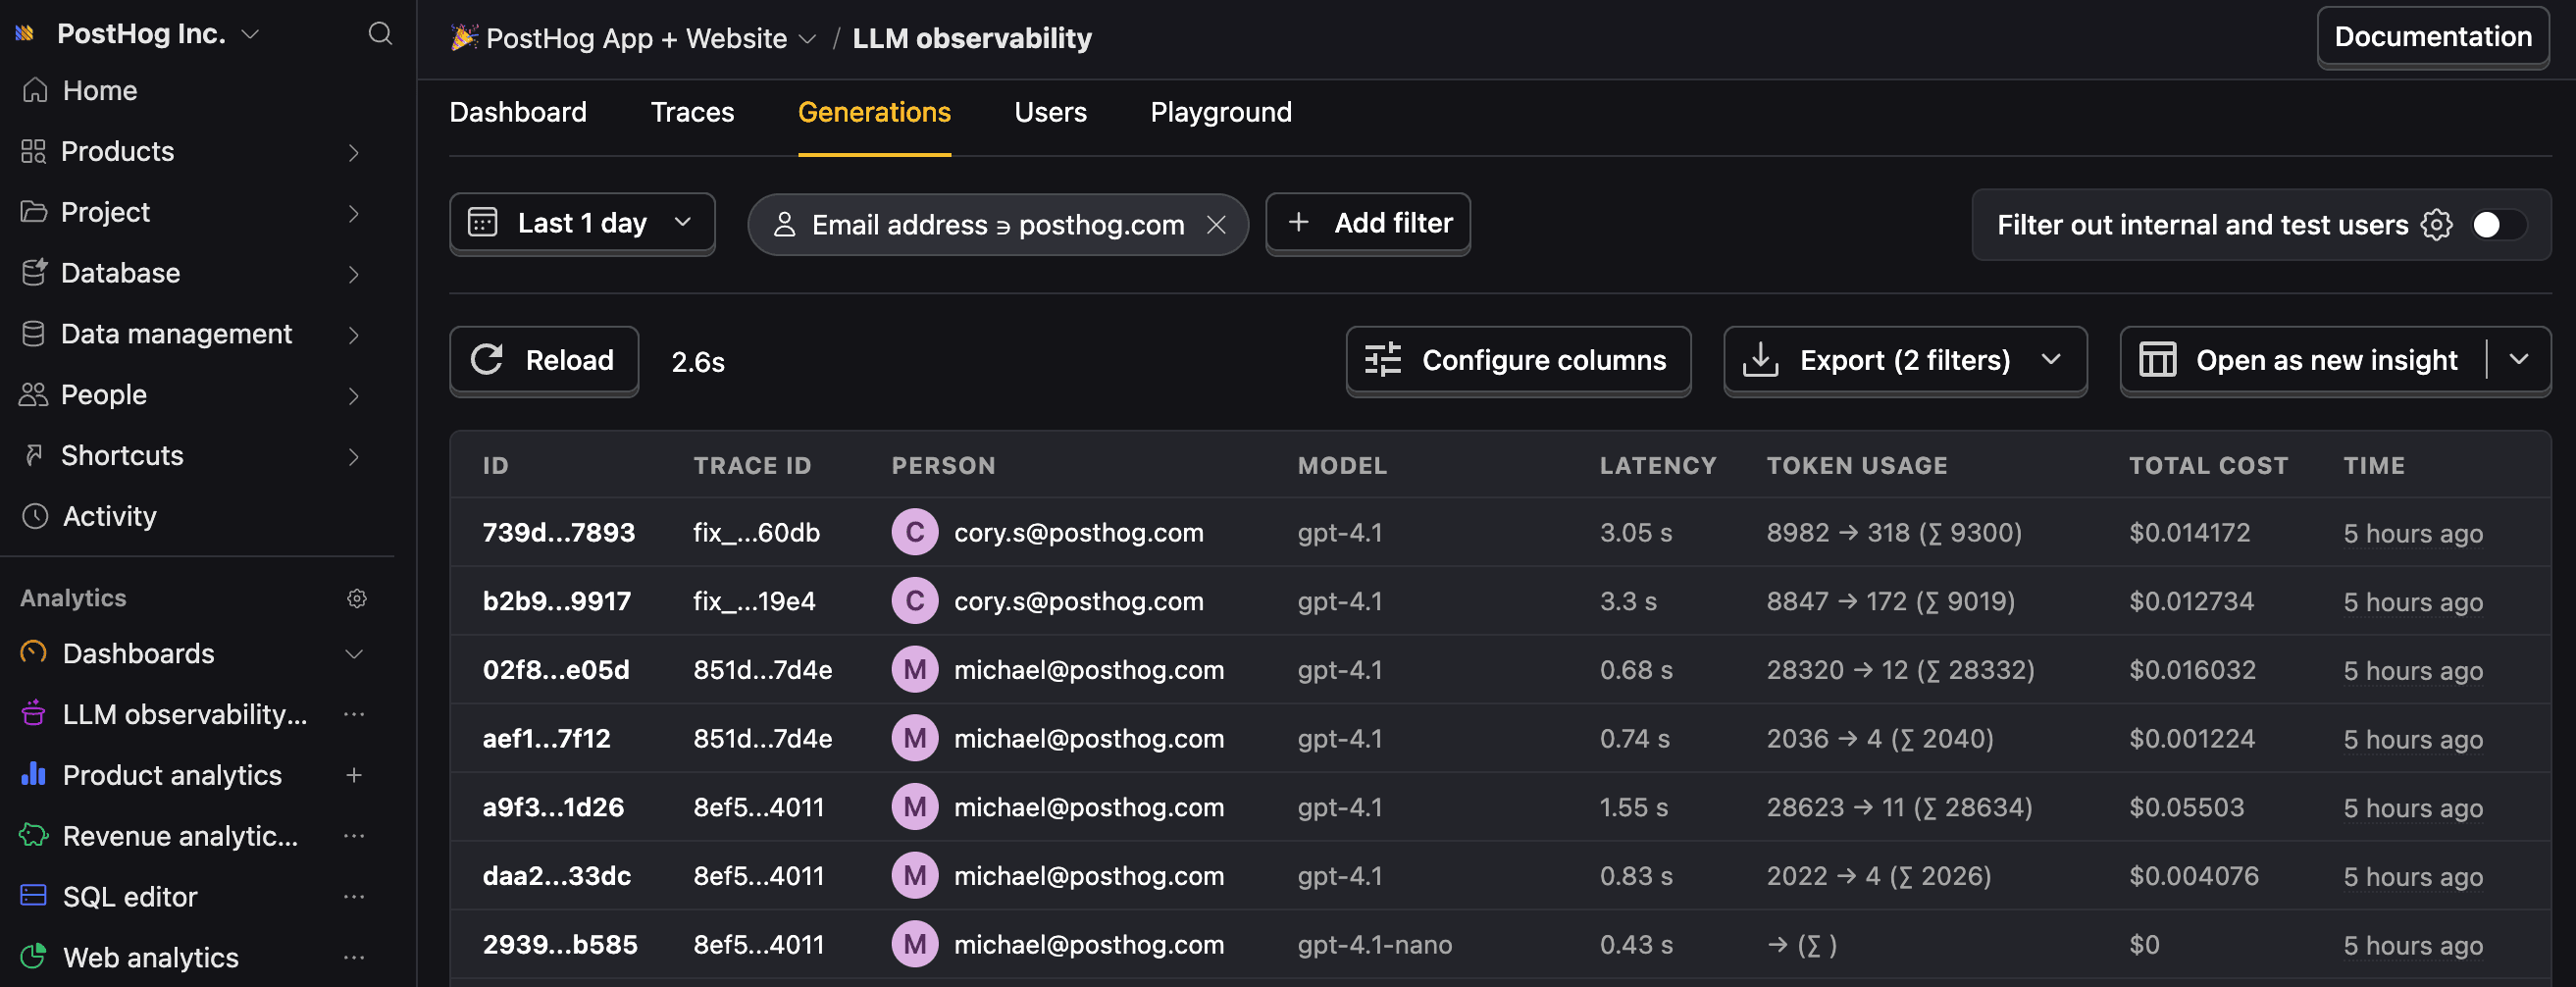Open generation ID b2b9...9917

pos(556,602)
